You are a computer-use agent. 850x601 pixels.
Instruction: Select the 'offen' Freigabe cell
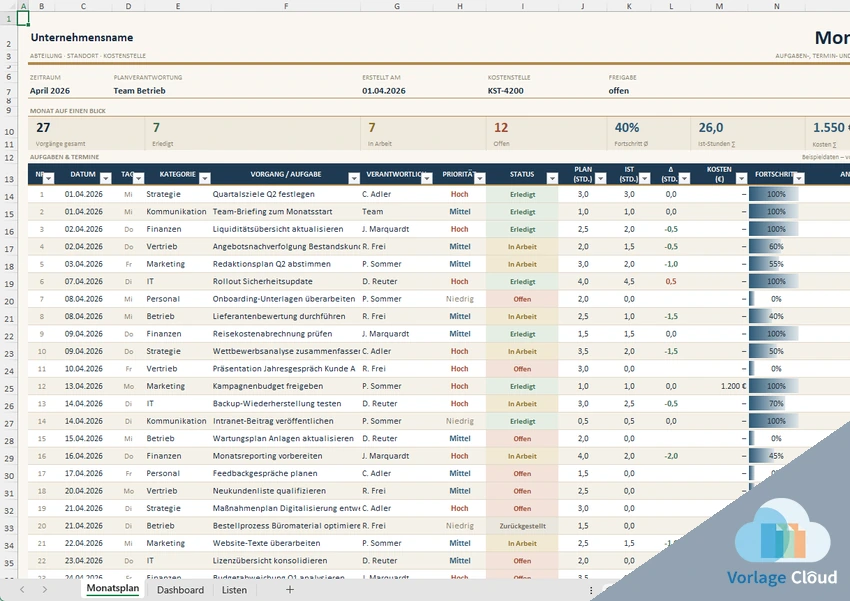[x=619, y=91]
